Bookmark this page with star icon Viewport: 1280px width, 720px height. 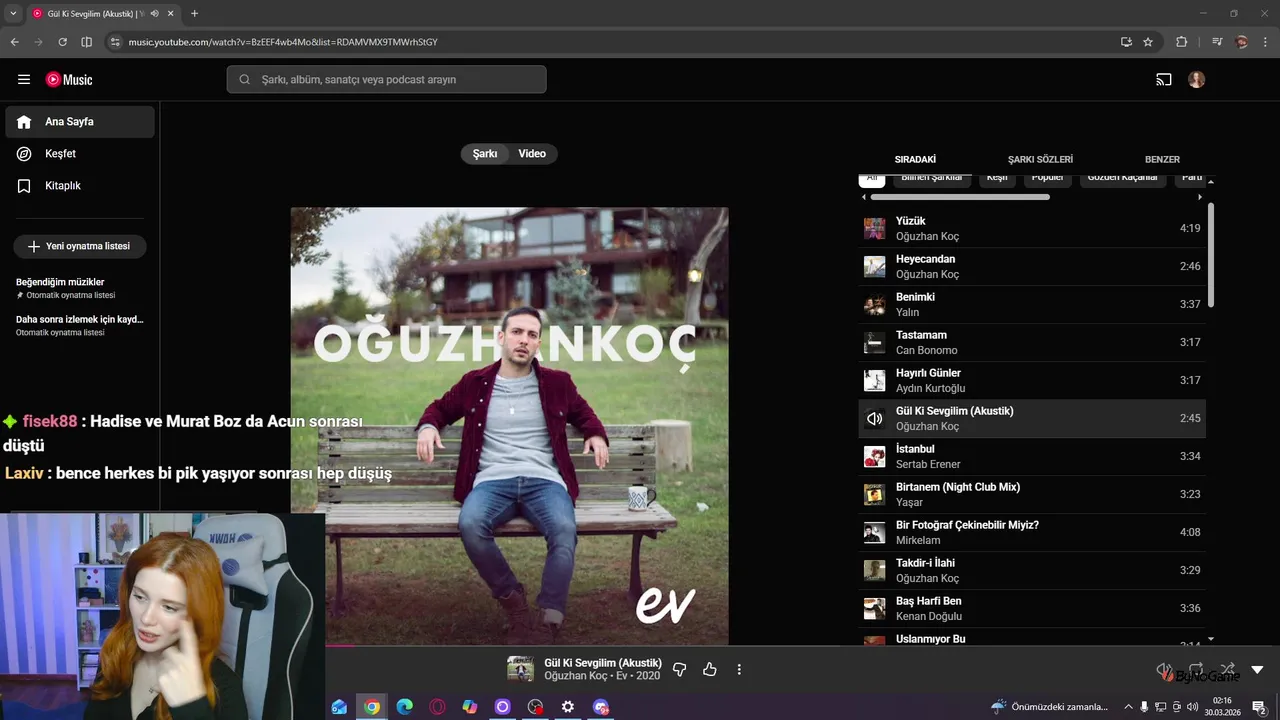pyautogui.click(x=1148, y=42)
